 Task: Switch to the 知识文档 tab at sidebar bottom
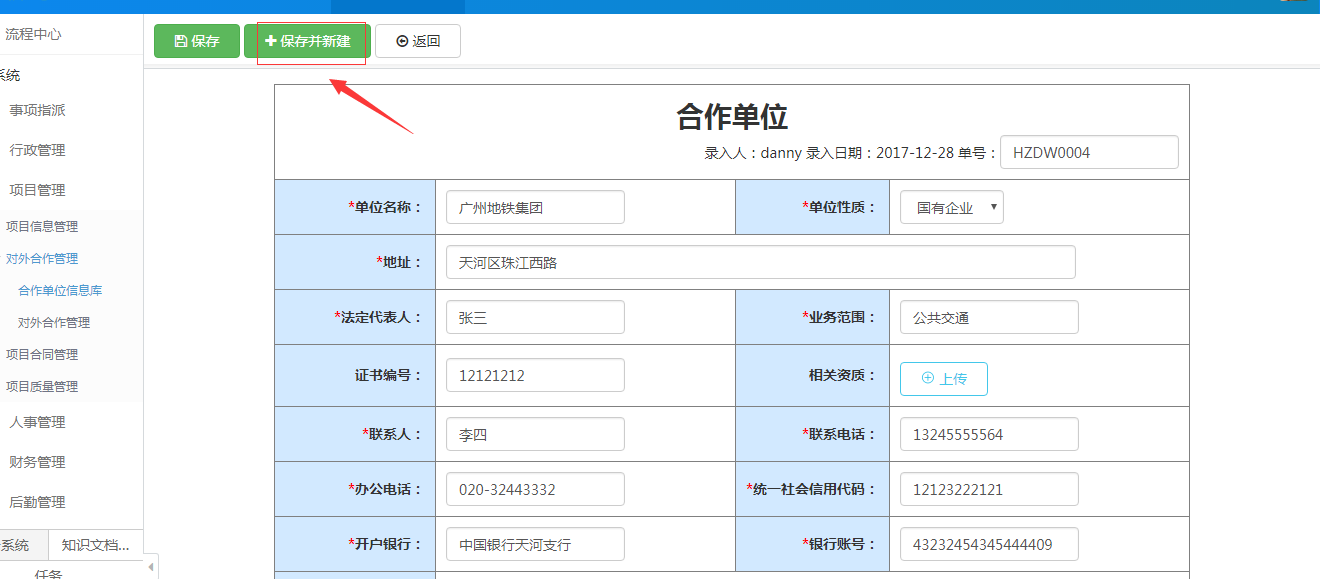tap(95, 545)
